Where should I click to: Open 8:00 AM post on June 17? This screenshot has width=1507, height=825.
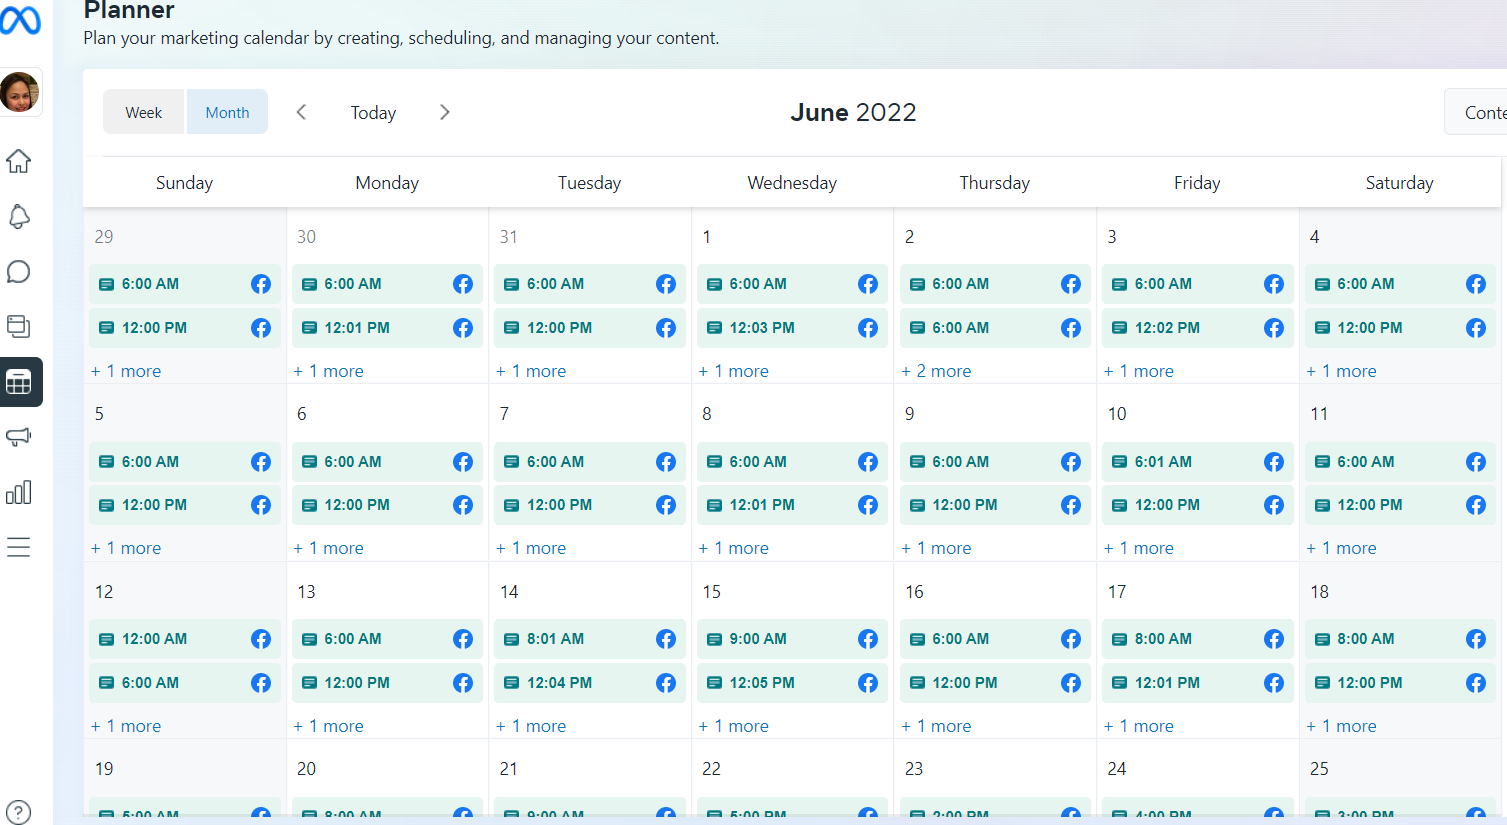click(x=1197, y=639)
